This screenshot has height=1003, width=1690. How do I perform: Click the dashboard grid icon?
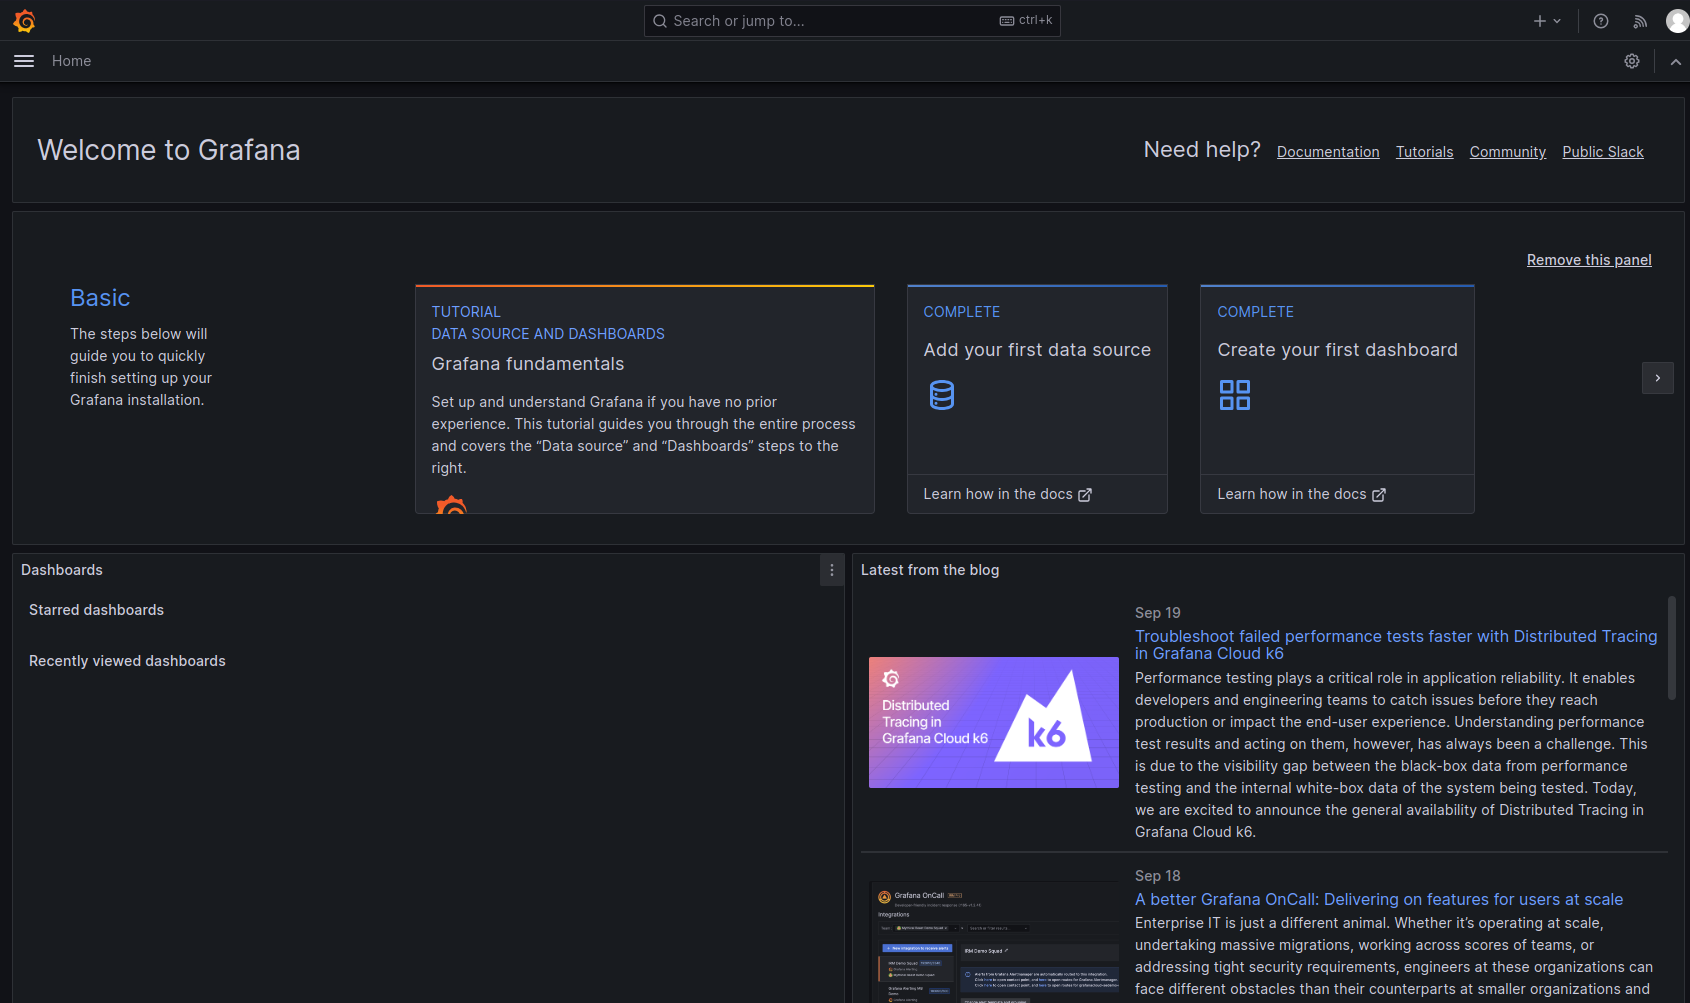point(1235,395)
